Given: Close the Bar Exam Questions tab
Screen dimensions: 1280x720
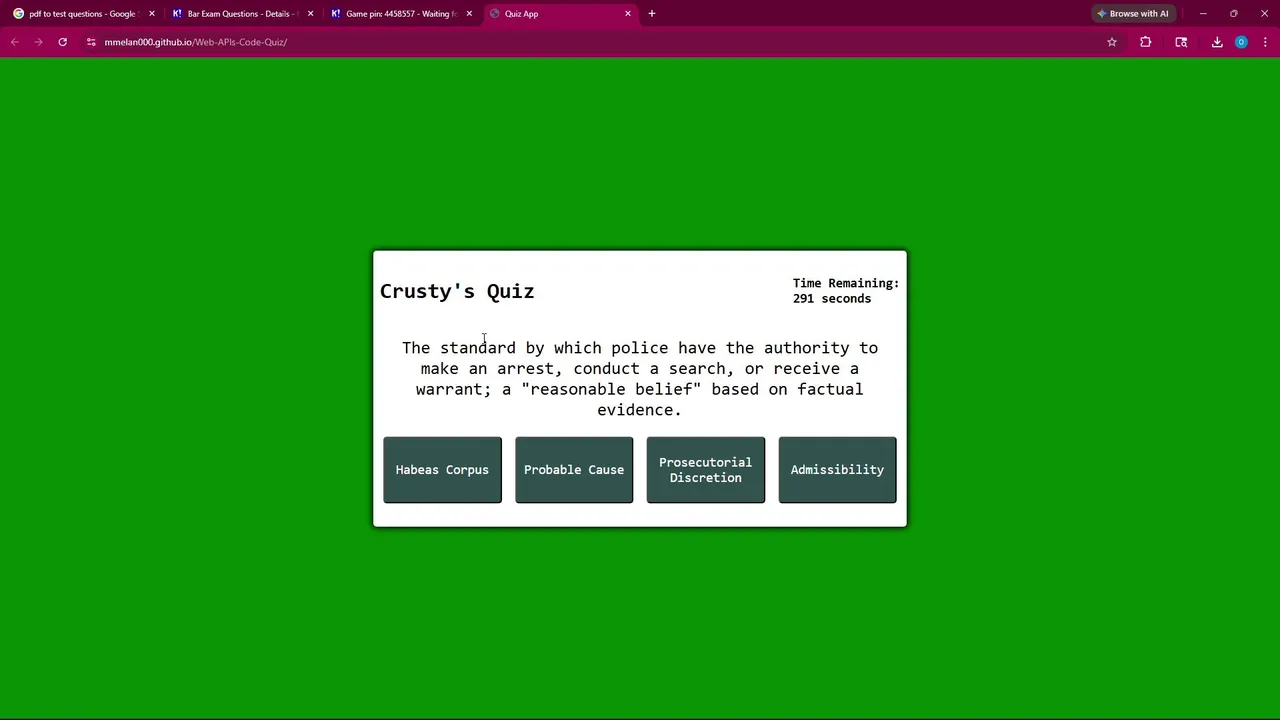Looking at the screenshot, I should click(310, 14).
